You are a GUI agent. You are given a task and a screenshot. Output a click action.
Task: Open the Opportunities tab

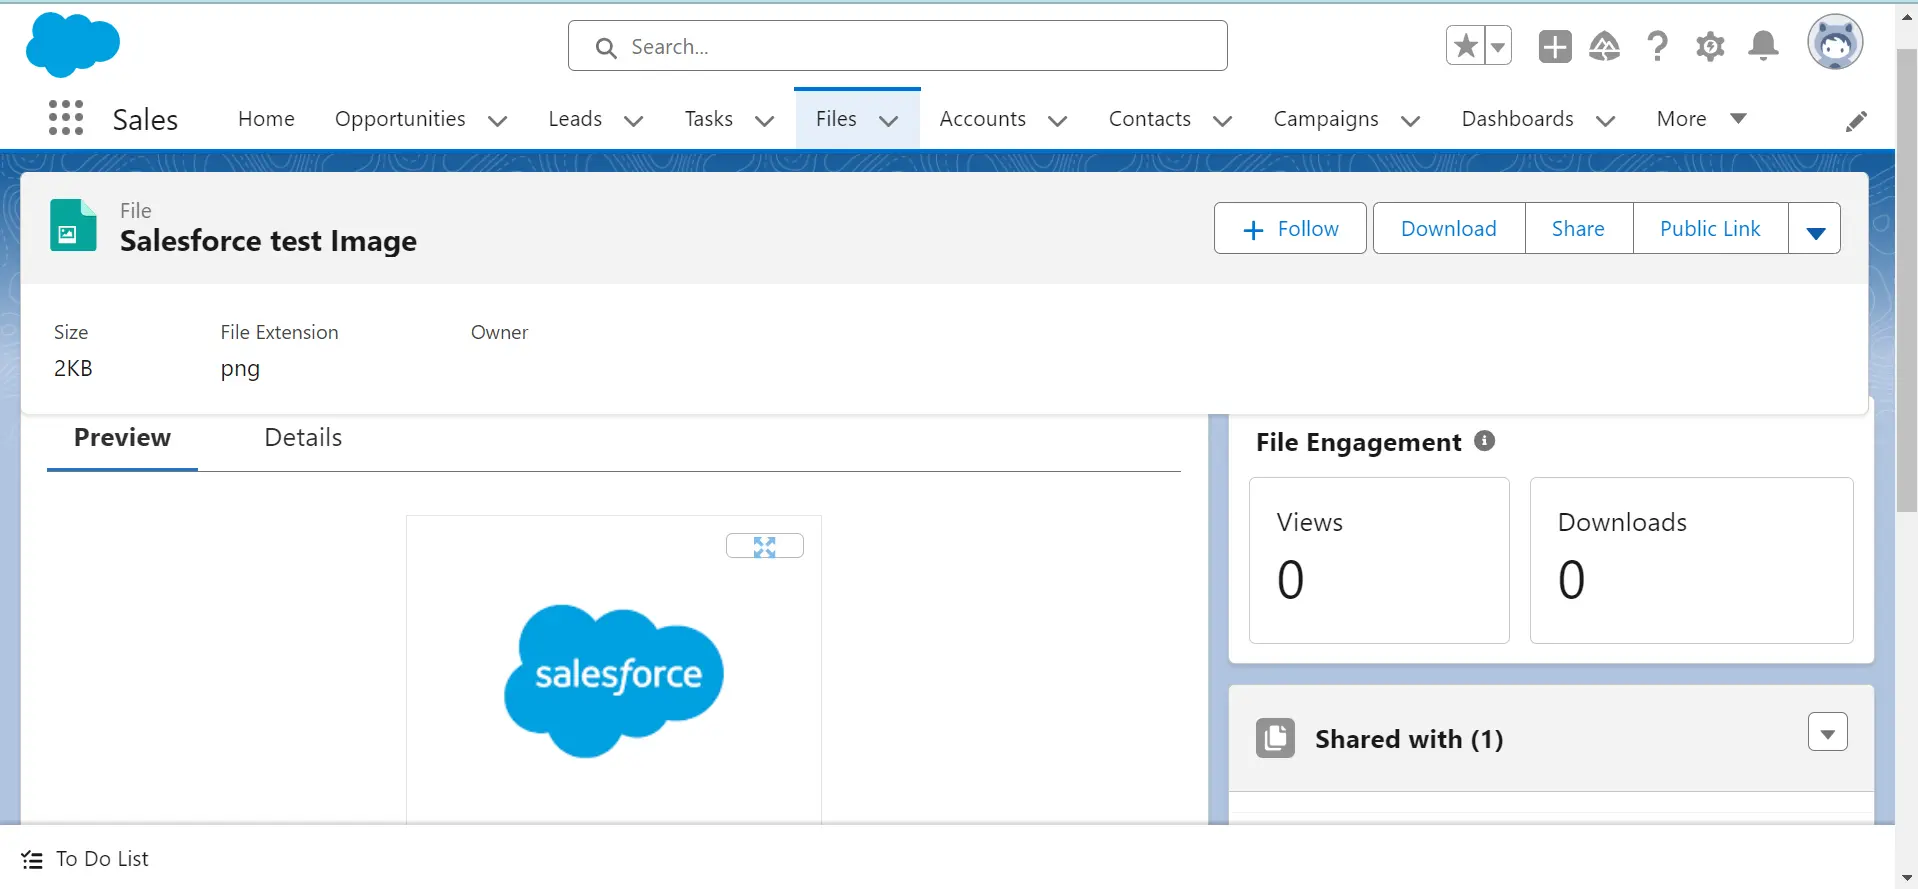point(400,119)
